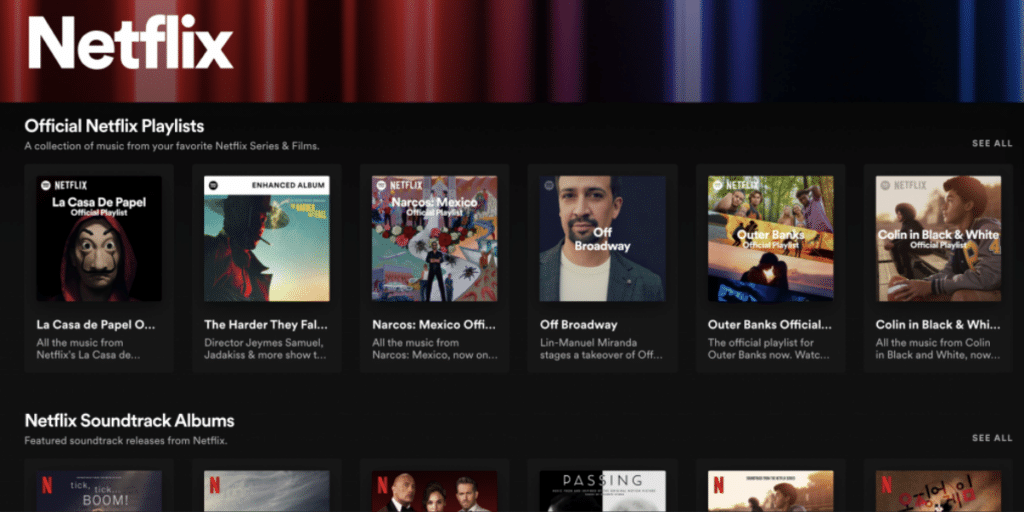Open 'Official Netflix Playlists' section heading

[x=114, y=125]
